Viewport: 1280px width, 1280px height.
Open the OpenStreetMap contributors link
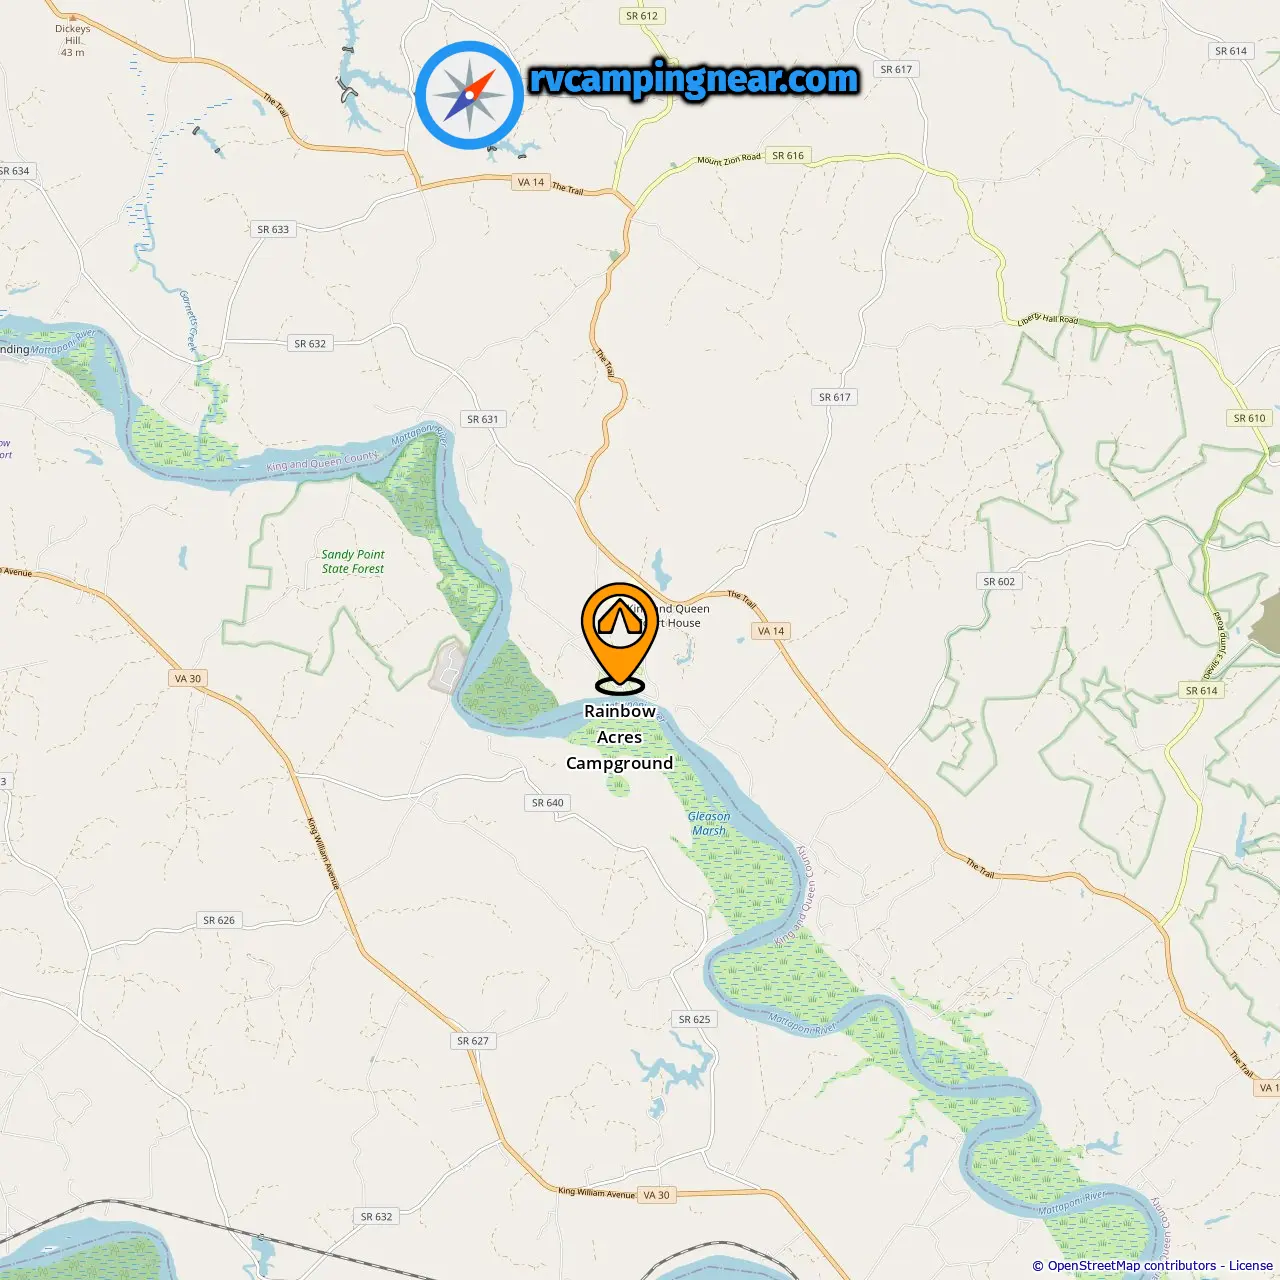[x=1132, y=1266]
